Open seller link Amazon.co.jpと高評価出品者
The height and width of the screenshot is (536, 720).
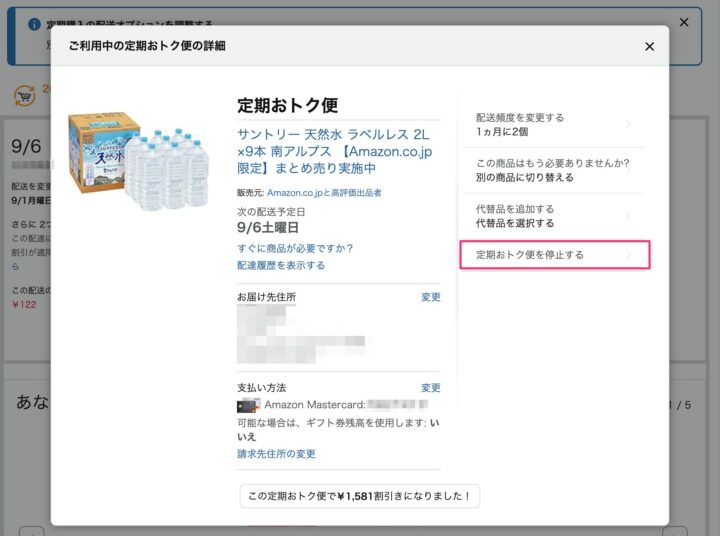point(324,192)
